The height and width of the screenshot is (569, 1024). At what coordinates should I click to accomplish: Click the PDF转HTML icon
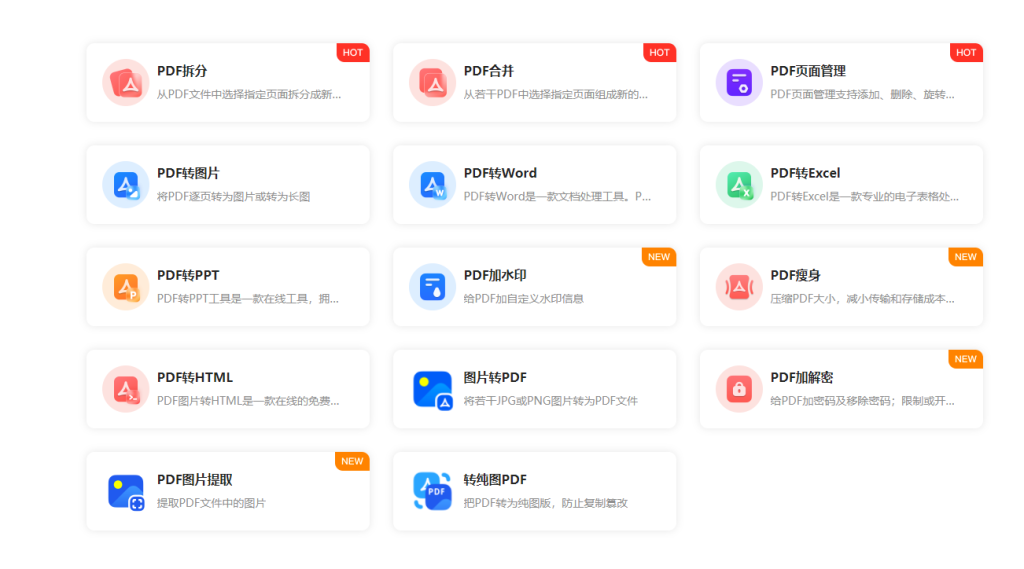[x=126, y=389]
